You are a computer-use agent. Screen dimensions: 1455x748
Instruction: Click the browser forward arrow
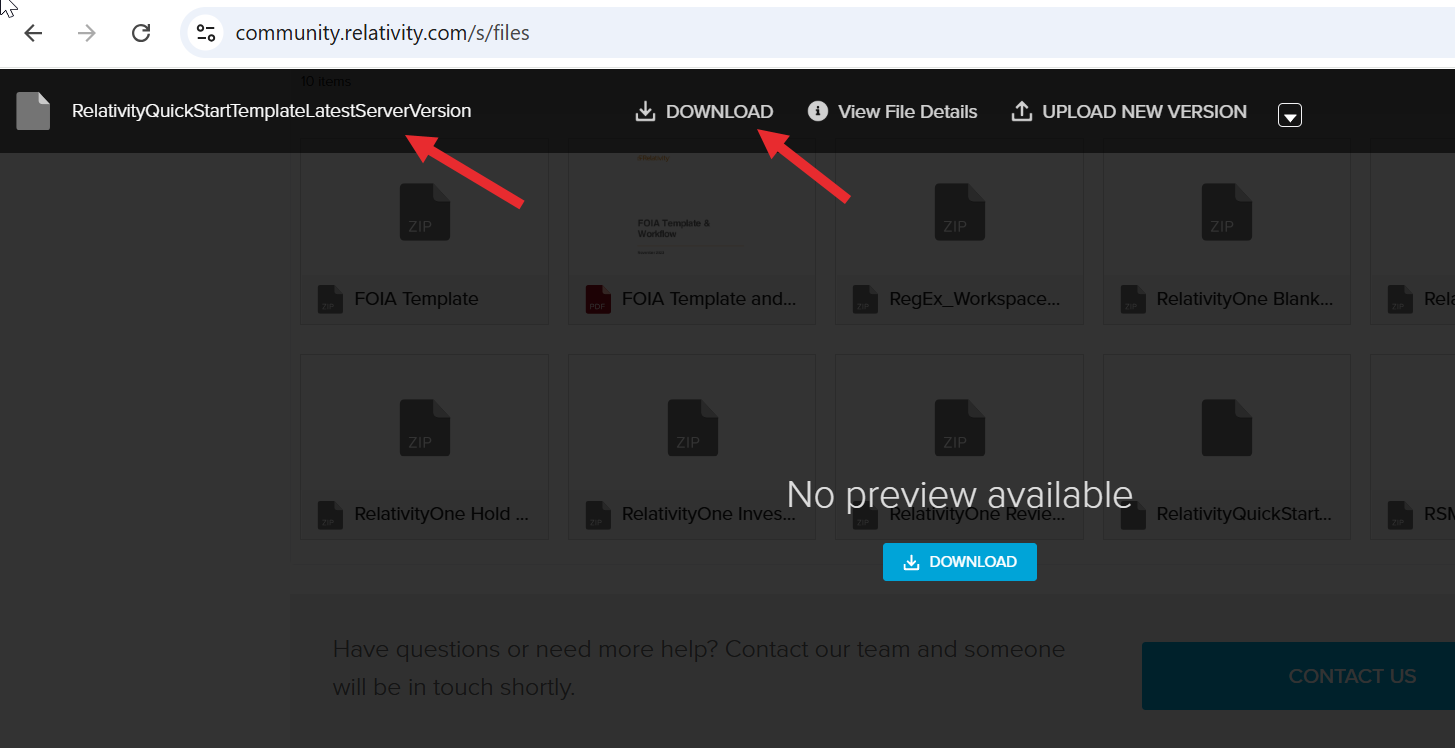point(87,33)
